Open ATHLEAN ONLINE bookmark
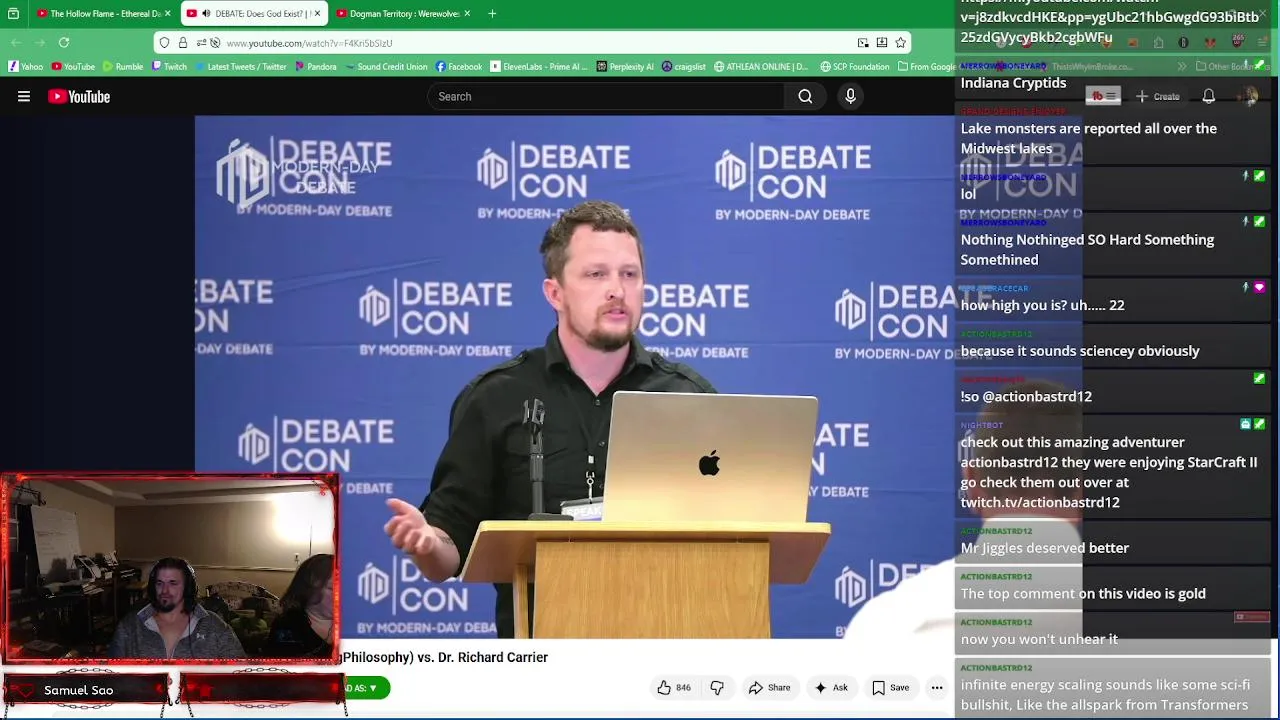 [x=761, y=67]
